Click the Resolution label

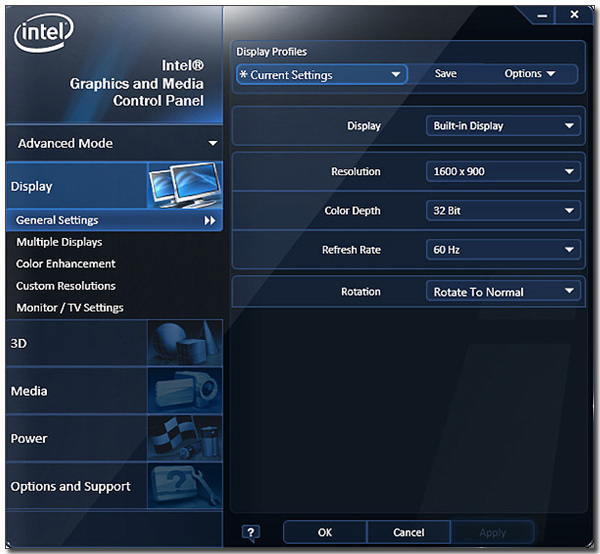pos(356,171)
